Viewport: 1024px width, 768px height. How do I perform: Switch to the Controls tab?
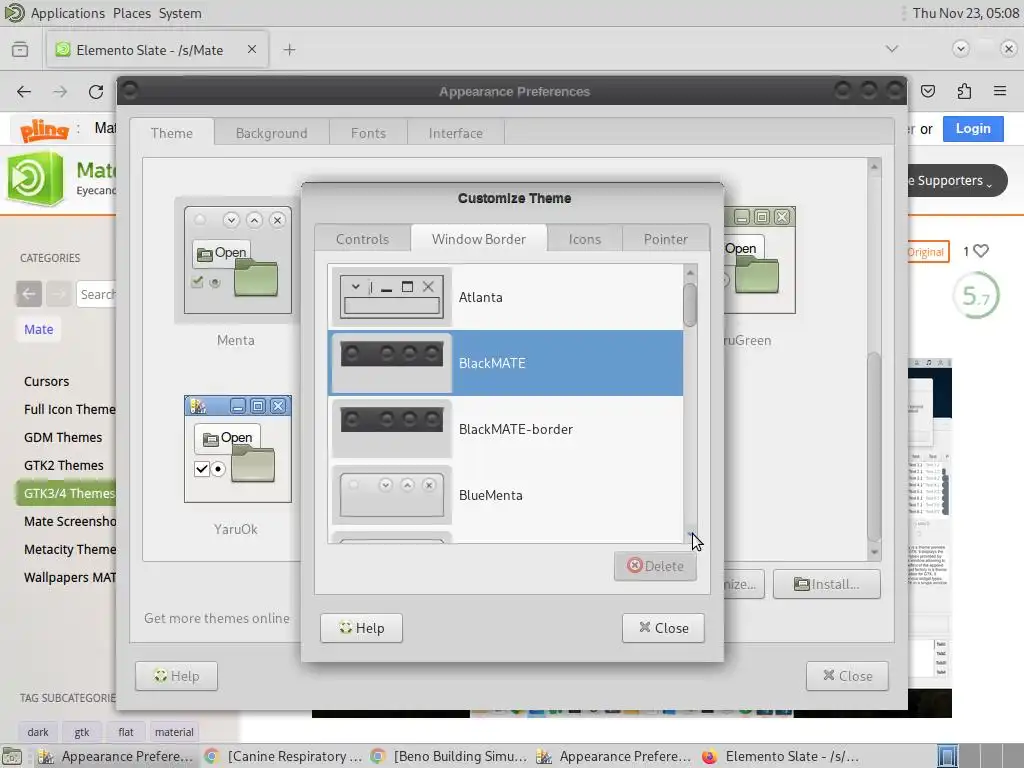click(362, 239)
